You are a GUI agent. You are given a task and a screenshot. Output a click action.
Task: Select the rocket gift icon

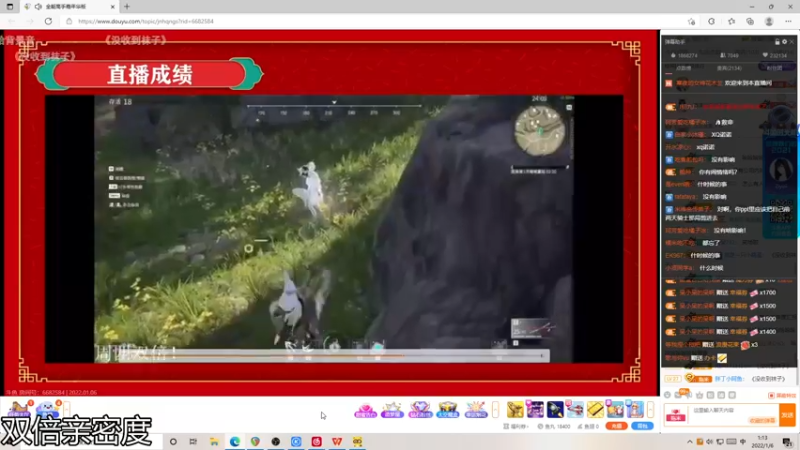555,409
